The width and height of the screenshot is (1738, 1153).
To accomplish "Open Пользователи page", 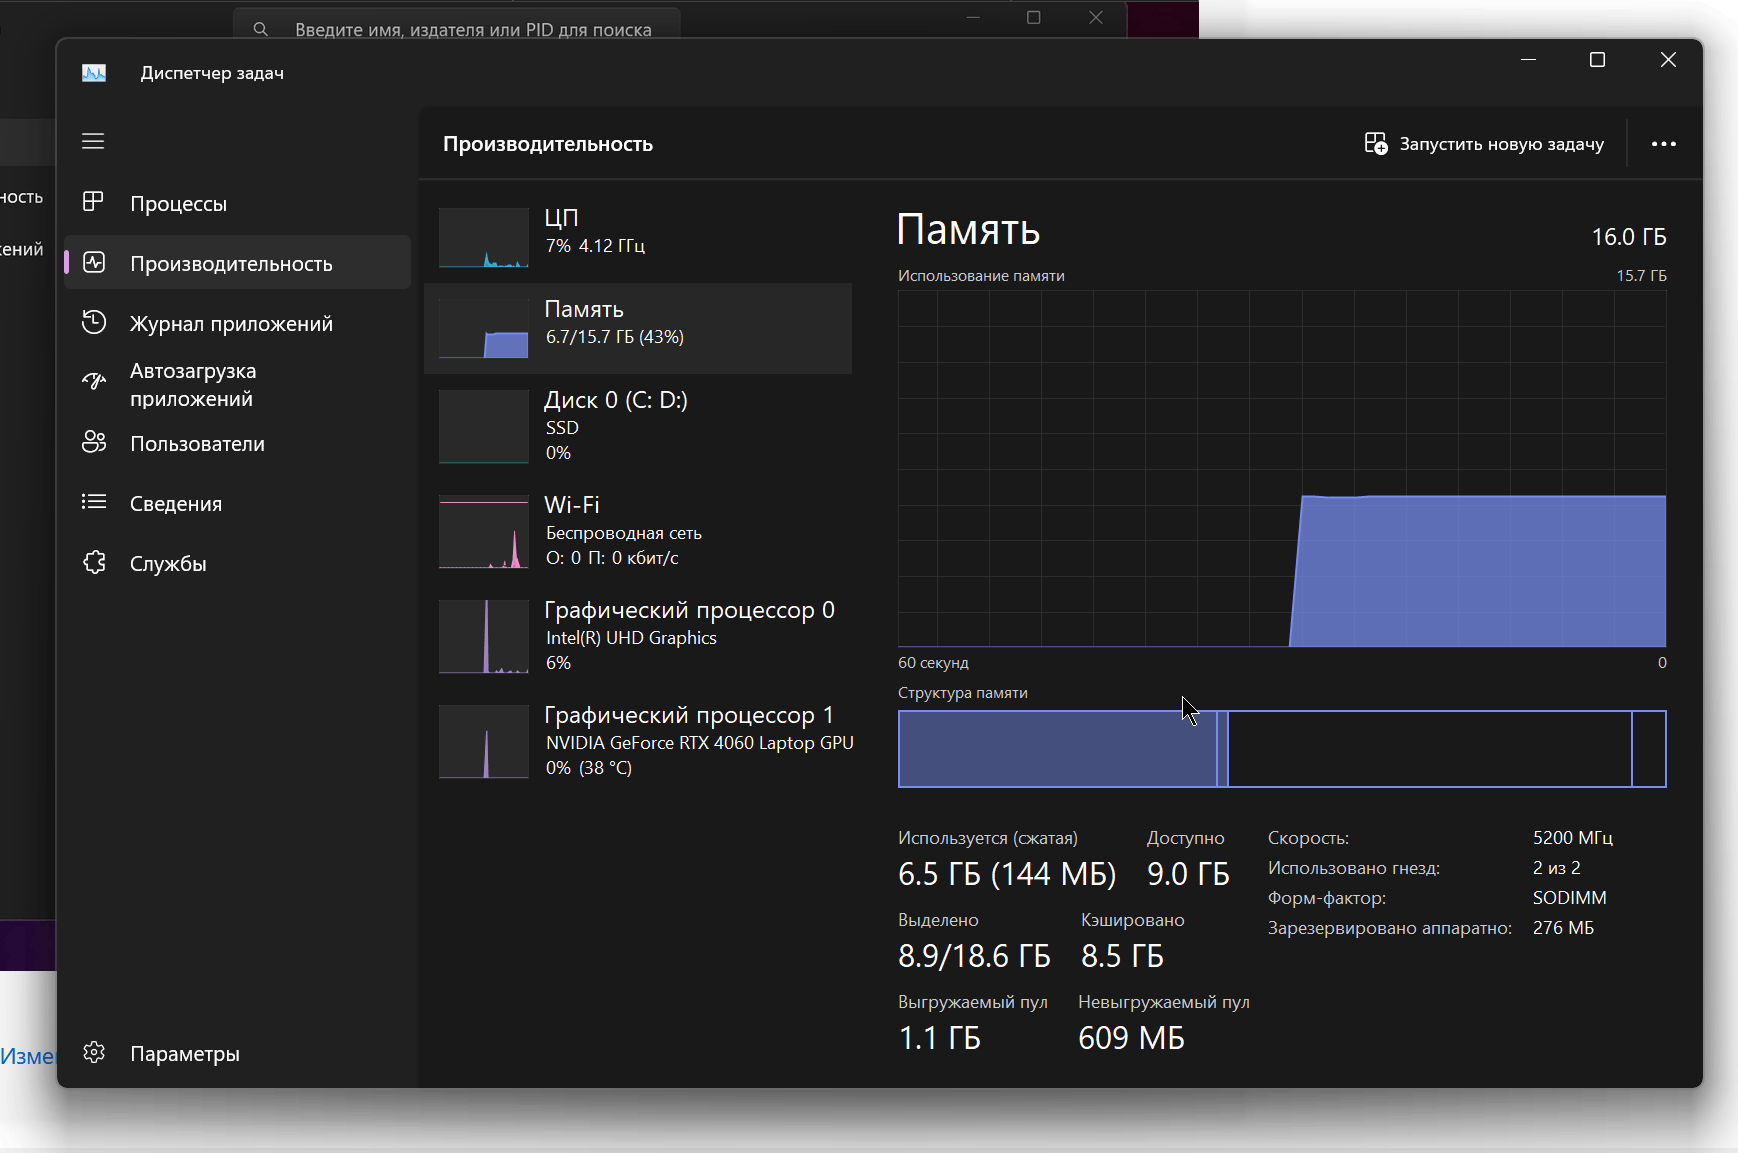I will tap(238, 443).
